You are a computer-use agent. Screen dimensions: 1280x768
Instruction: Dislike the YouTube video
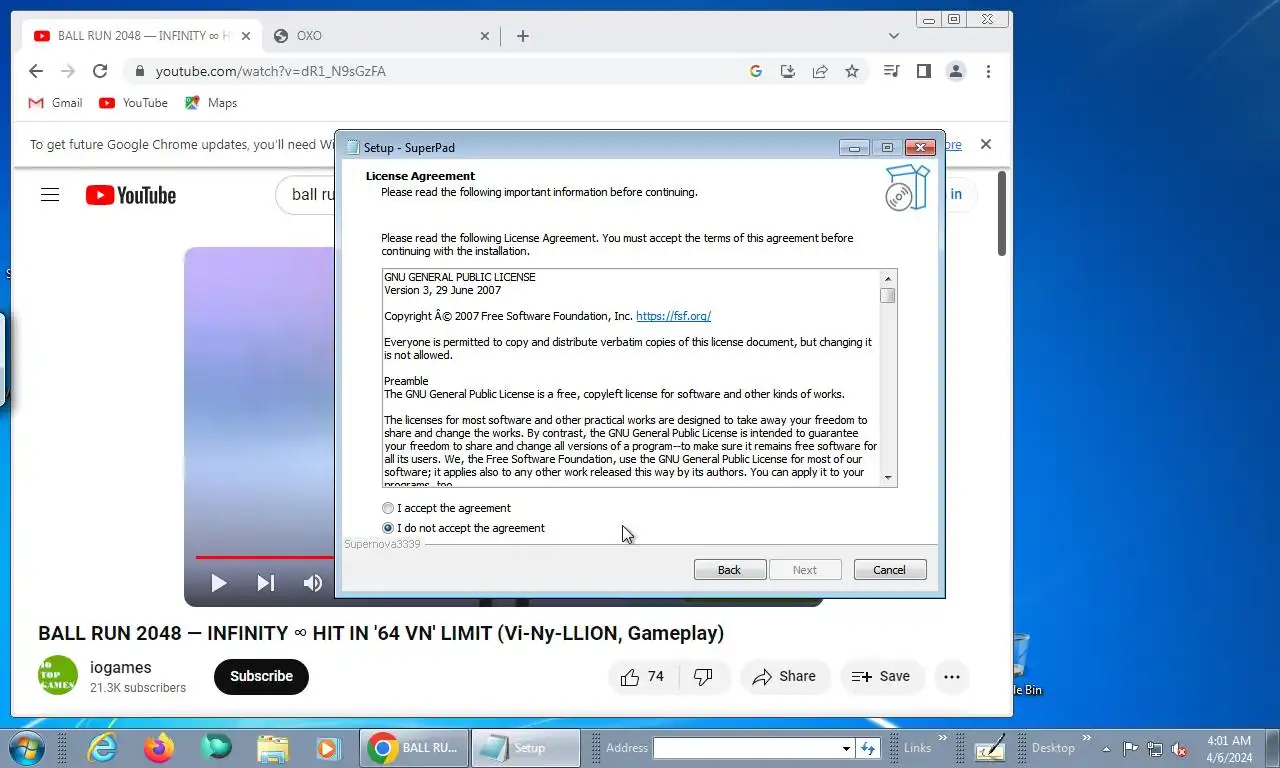pyautogui.click(x=704, y=677)
